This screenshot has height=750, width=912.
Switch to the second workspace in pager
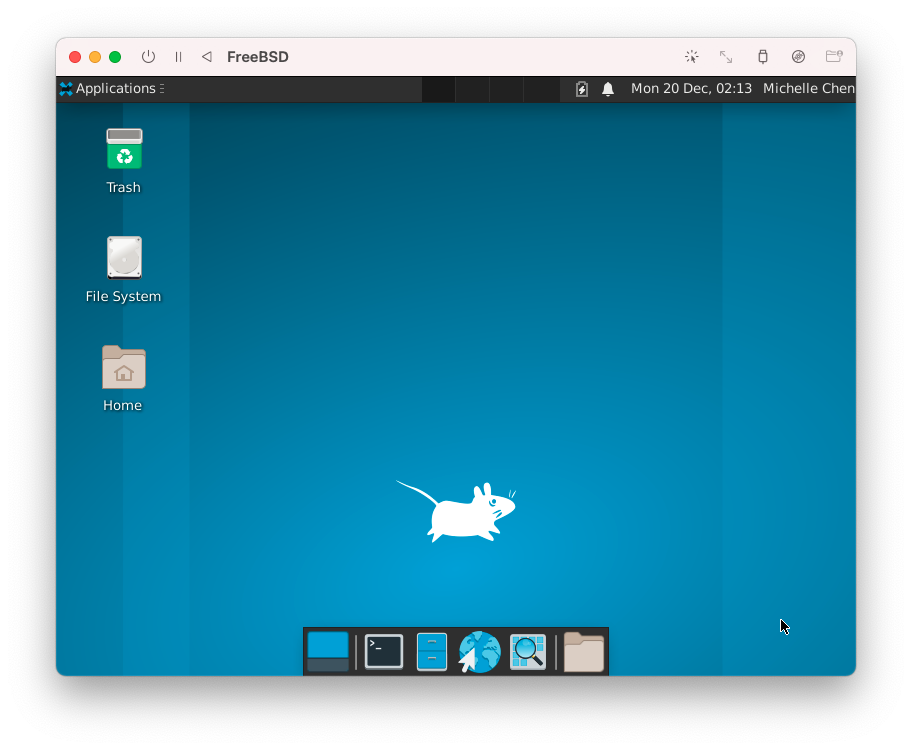472,89
